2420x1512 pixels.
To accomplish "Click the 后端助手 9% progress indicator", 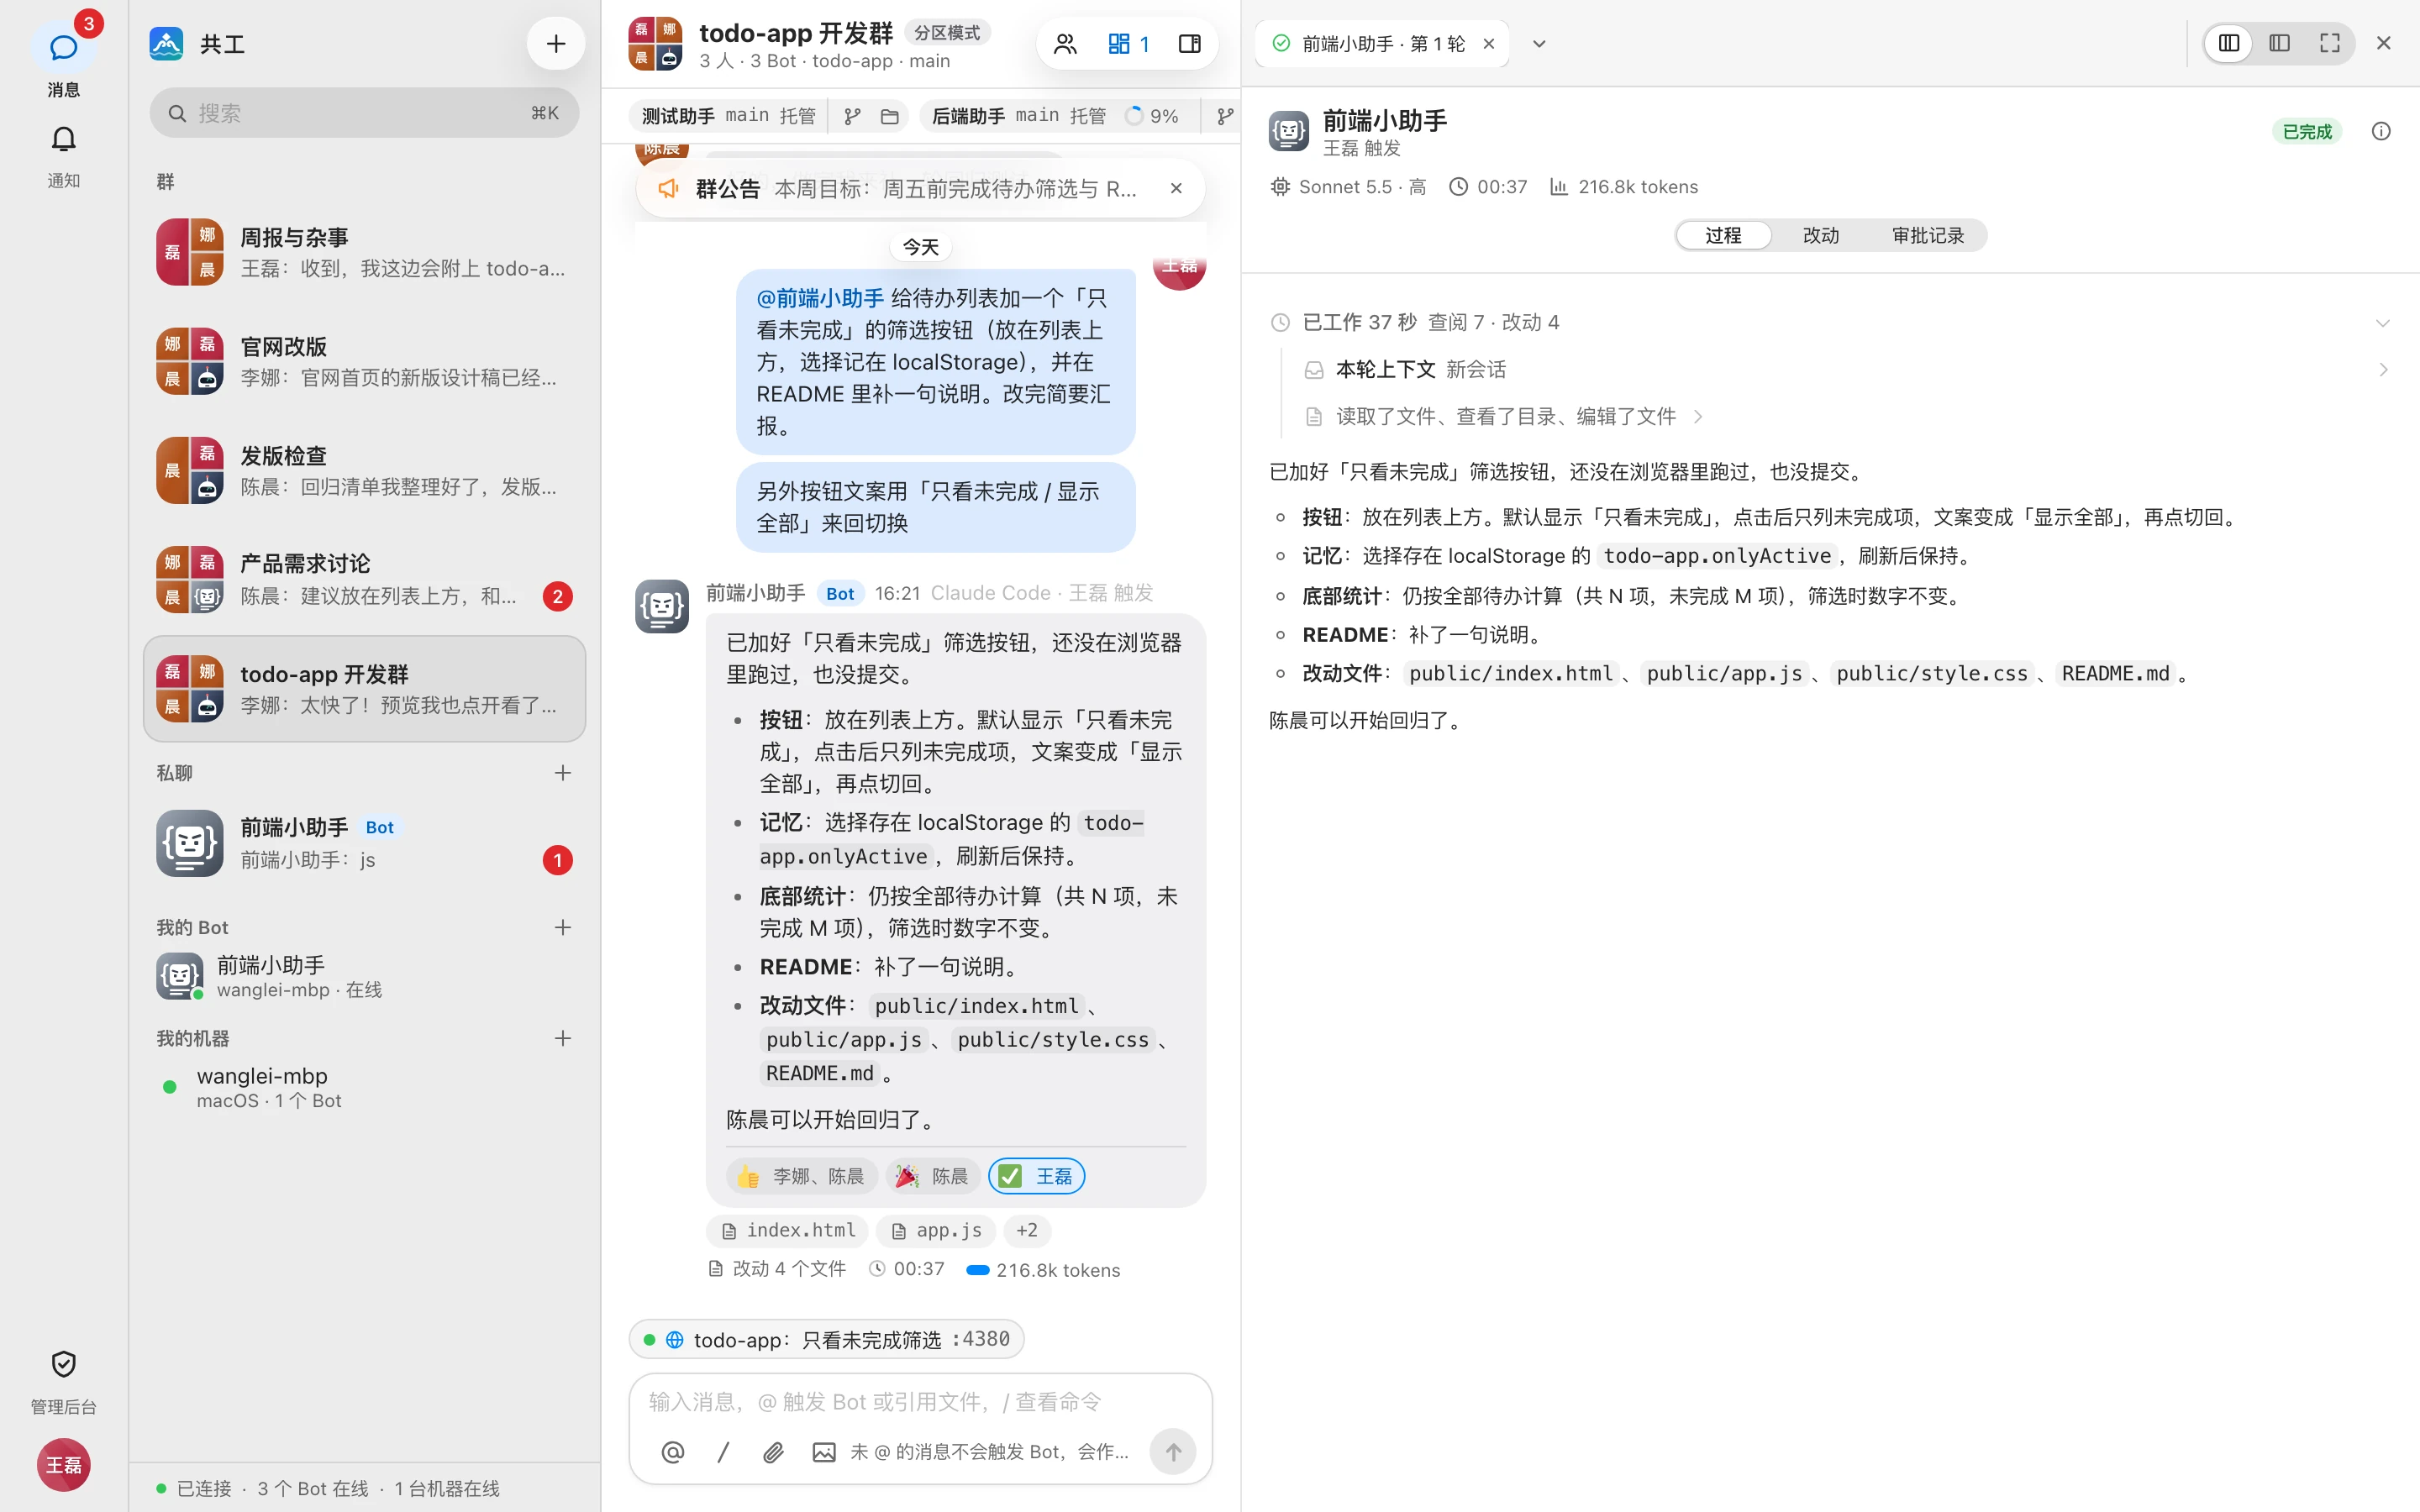I will [x=1153, y=116].
